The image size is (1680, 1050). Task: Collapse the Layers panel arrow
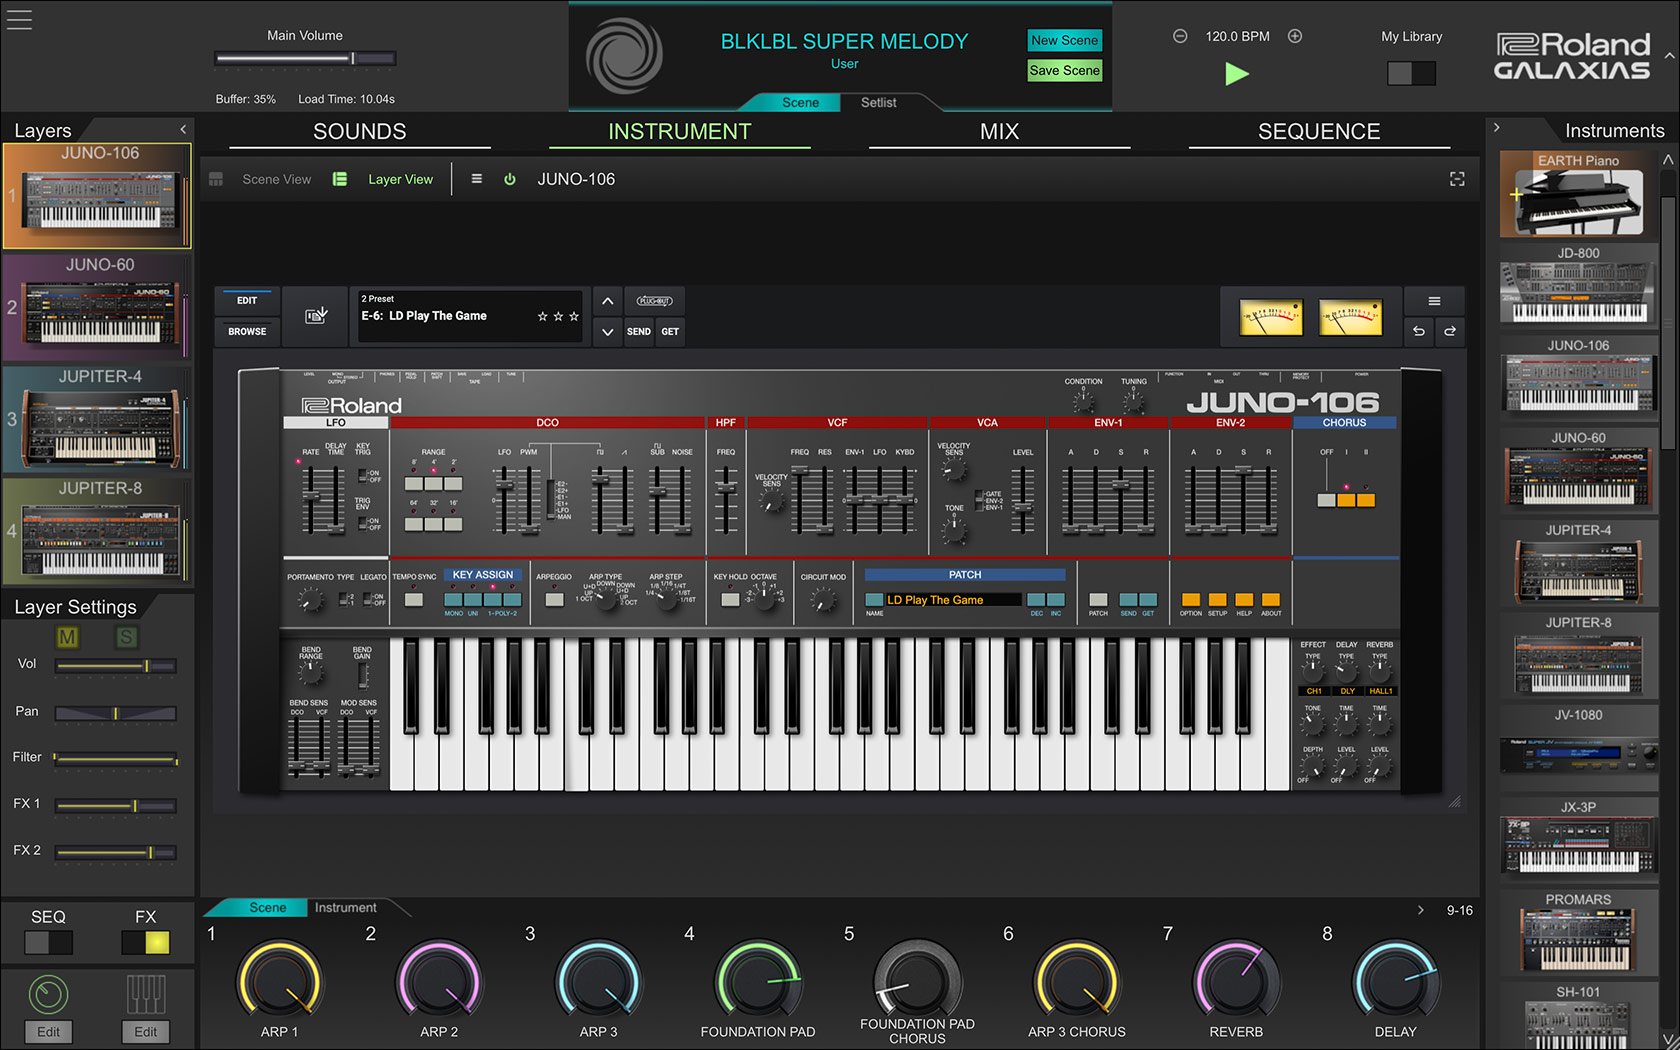[x=183, y=130]
